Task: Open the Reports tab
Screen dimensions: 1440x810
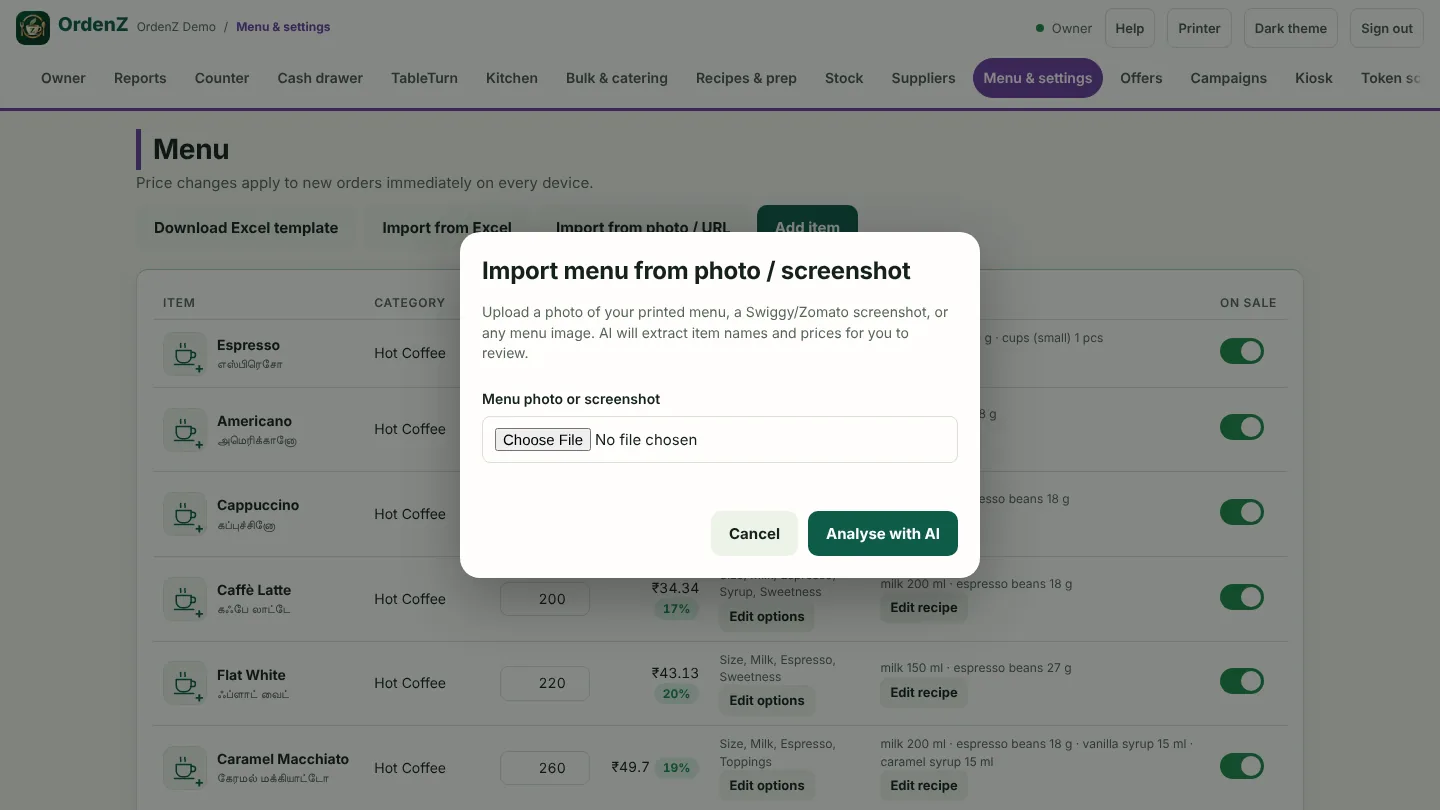Action: (x=140, y=78)
